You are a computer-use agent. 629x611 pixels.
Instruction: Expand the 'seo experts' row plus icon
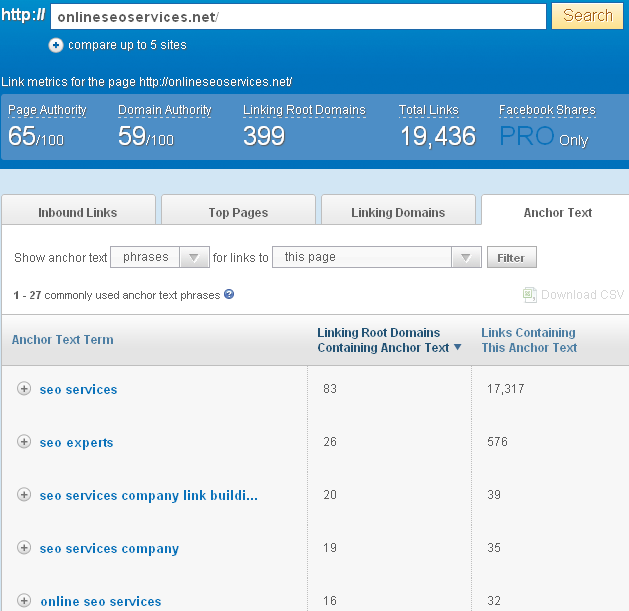tap(24, 442)
